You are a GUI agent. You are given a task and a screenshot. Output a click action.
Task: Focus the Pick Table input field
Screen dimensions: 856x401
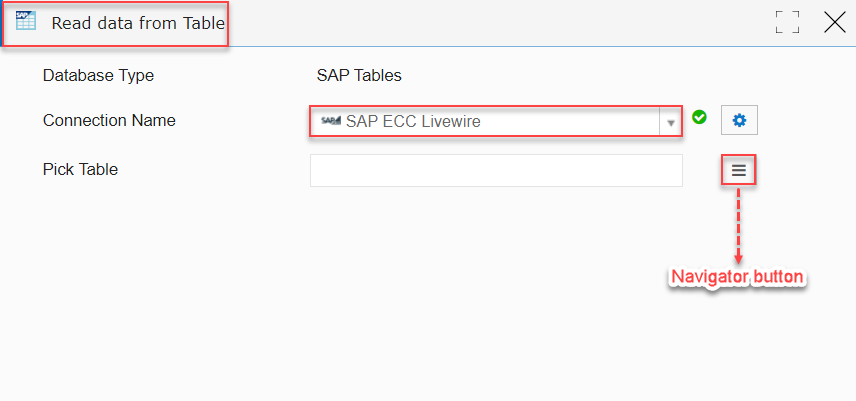496,170
